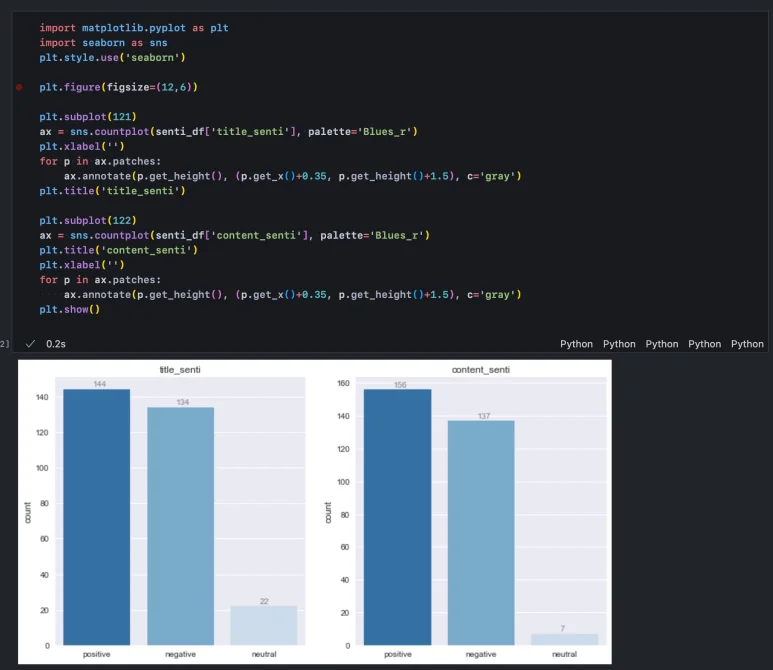Image resolution: width=773 pixels, height=670 pixels.
Task: Click the positive bar in content_senti chart
Action: (x=398, y=517)
